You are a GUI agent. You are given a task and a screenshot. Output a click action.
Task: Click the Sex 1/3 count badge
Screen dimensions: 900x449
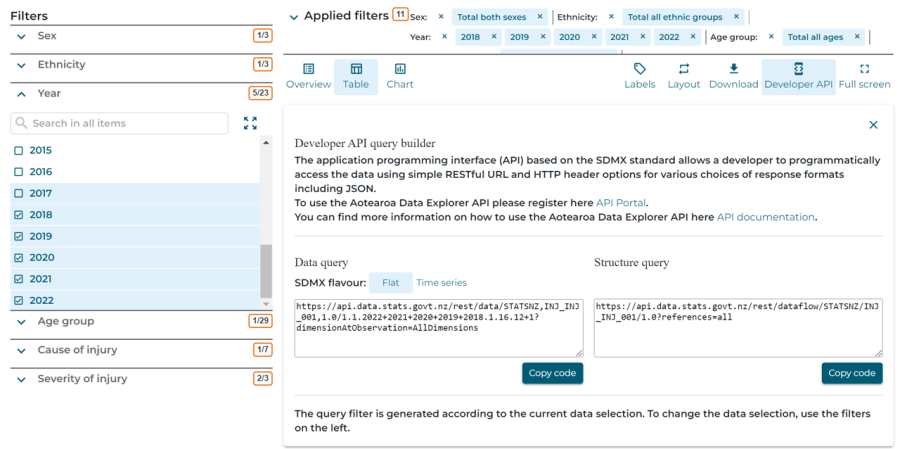pyautogui.click(x=263, y=36)
